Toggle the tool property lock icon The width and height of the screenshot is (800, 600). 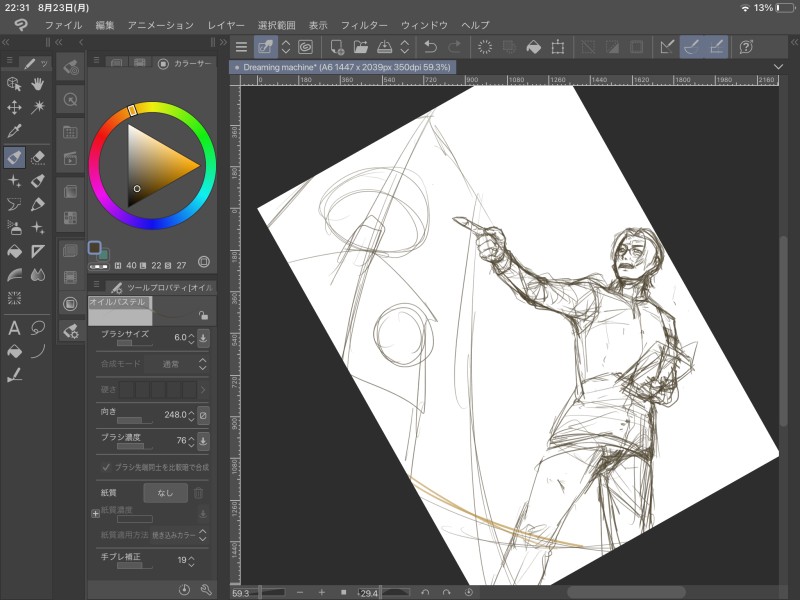click(x=203, y=315)
